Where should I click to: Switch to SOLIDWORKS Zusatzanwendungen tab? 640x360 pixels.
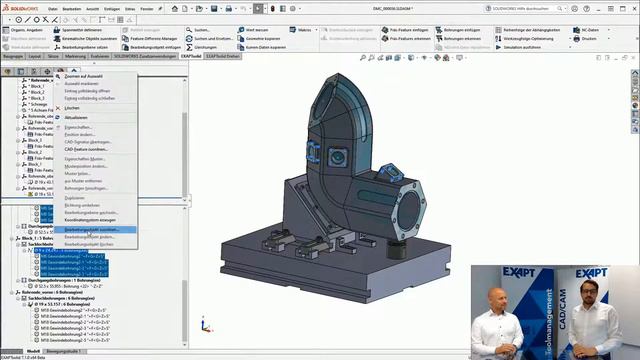(x=145, y=56)
